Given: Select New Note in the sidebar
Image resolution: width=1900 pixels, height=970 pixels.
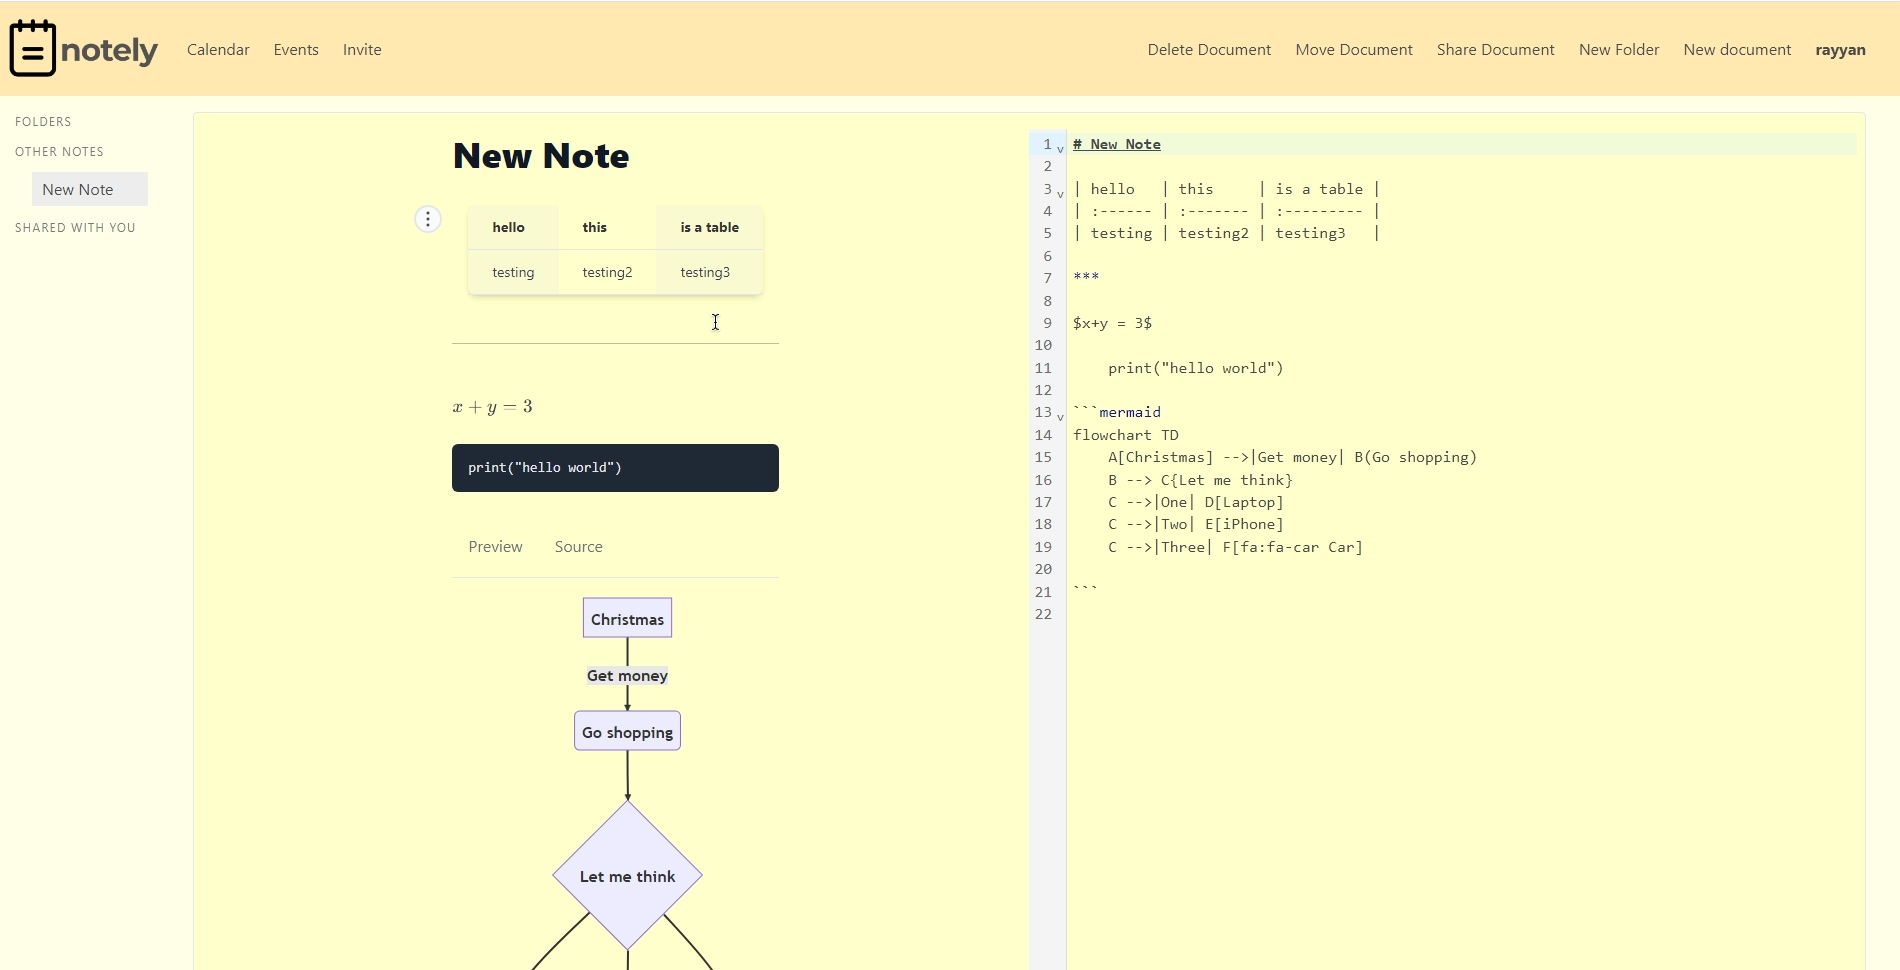Looking at the screenshot, I should [90, 189].
